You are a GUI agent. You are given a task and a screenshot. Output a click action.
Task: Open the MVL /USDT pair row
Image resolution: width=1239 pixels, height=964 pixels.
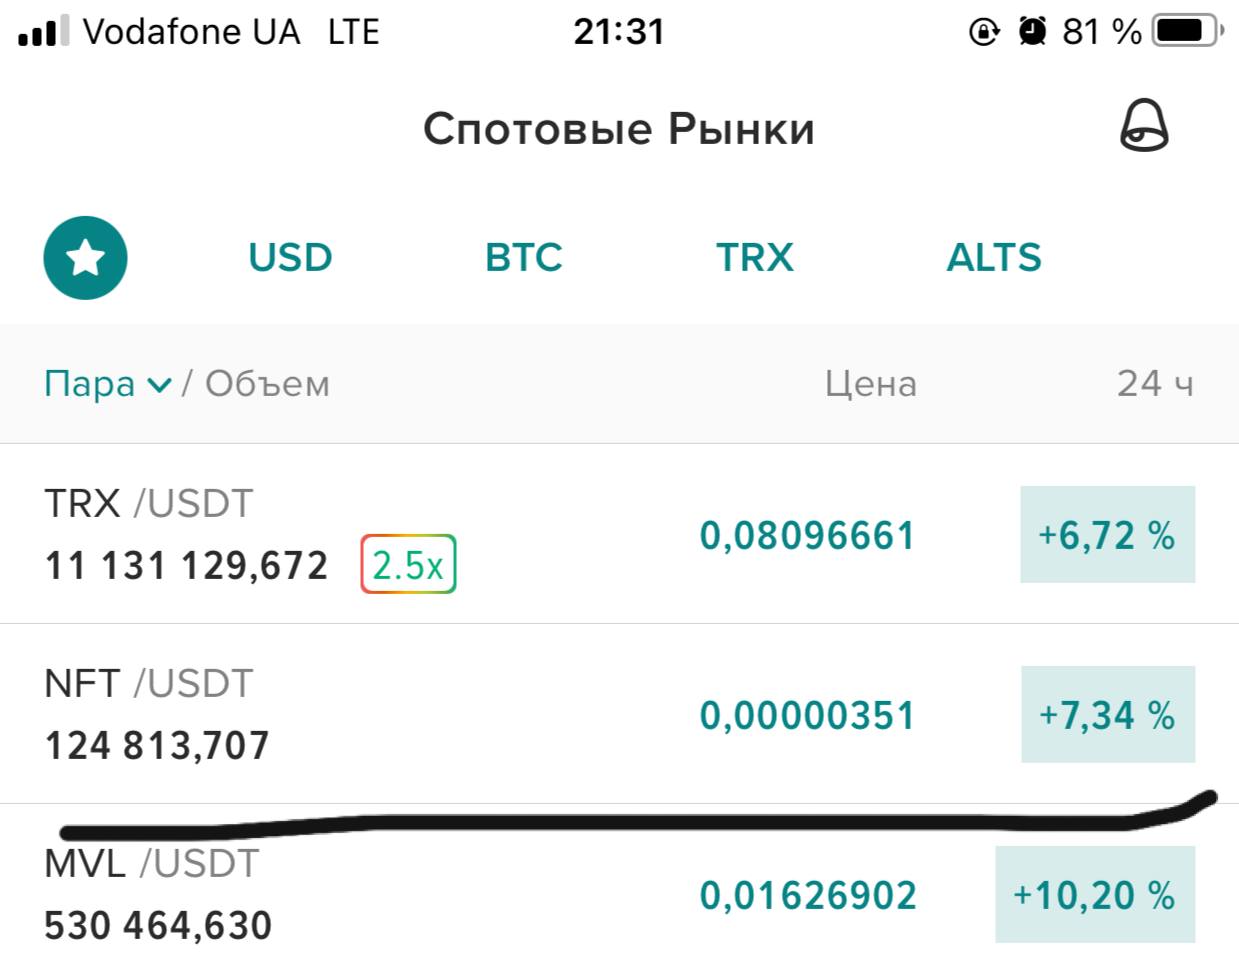click(x=619, y=884)
